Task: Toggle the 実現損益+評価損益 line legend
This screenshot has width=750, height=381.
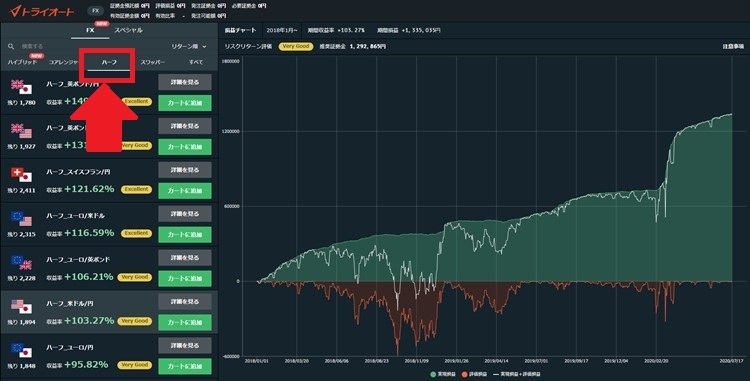Action: click(517, 374)
